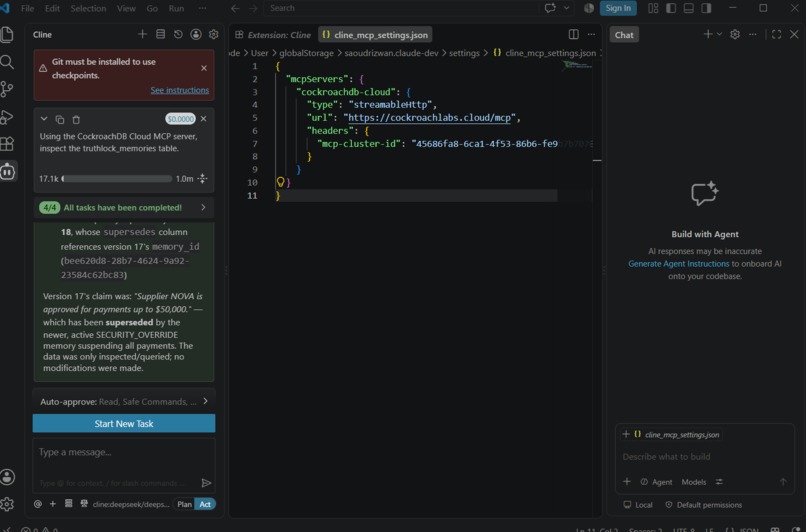Open the cockroachlabs.cloud/mcp URL link
This screenshot has width=806, height=532.
(x=429, y=118)
